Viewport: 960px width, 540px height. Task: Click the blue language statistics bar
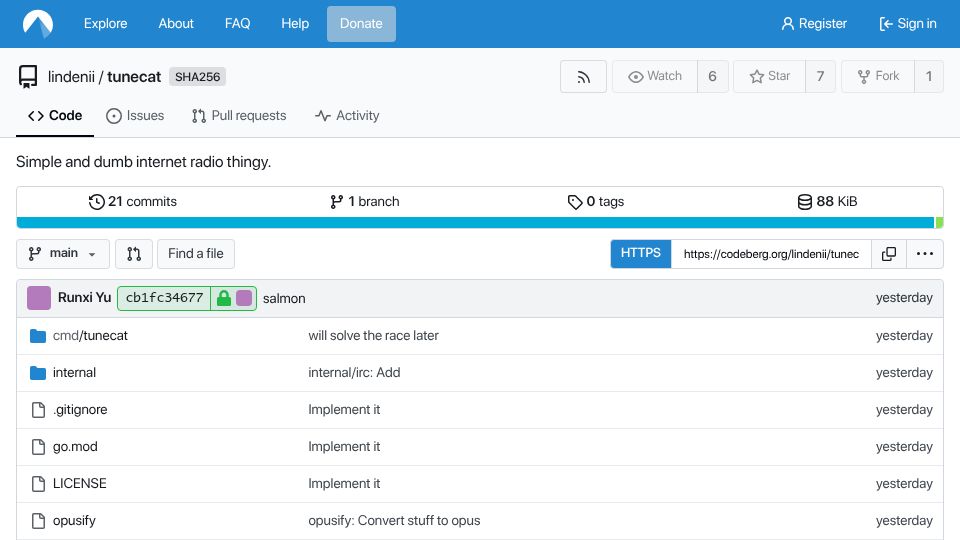475,223
